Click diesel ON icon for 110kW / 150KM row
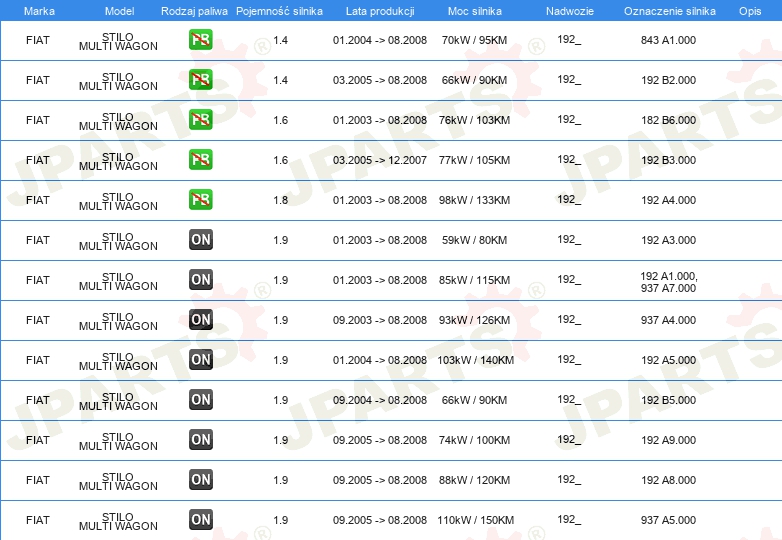Viewport: 782px width, 540px height. pyautogui.click(x=200, y=520)
